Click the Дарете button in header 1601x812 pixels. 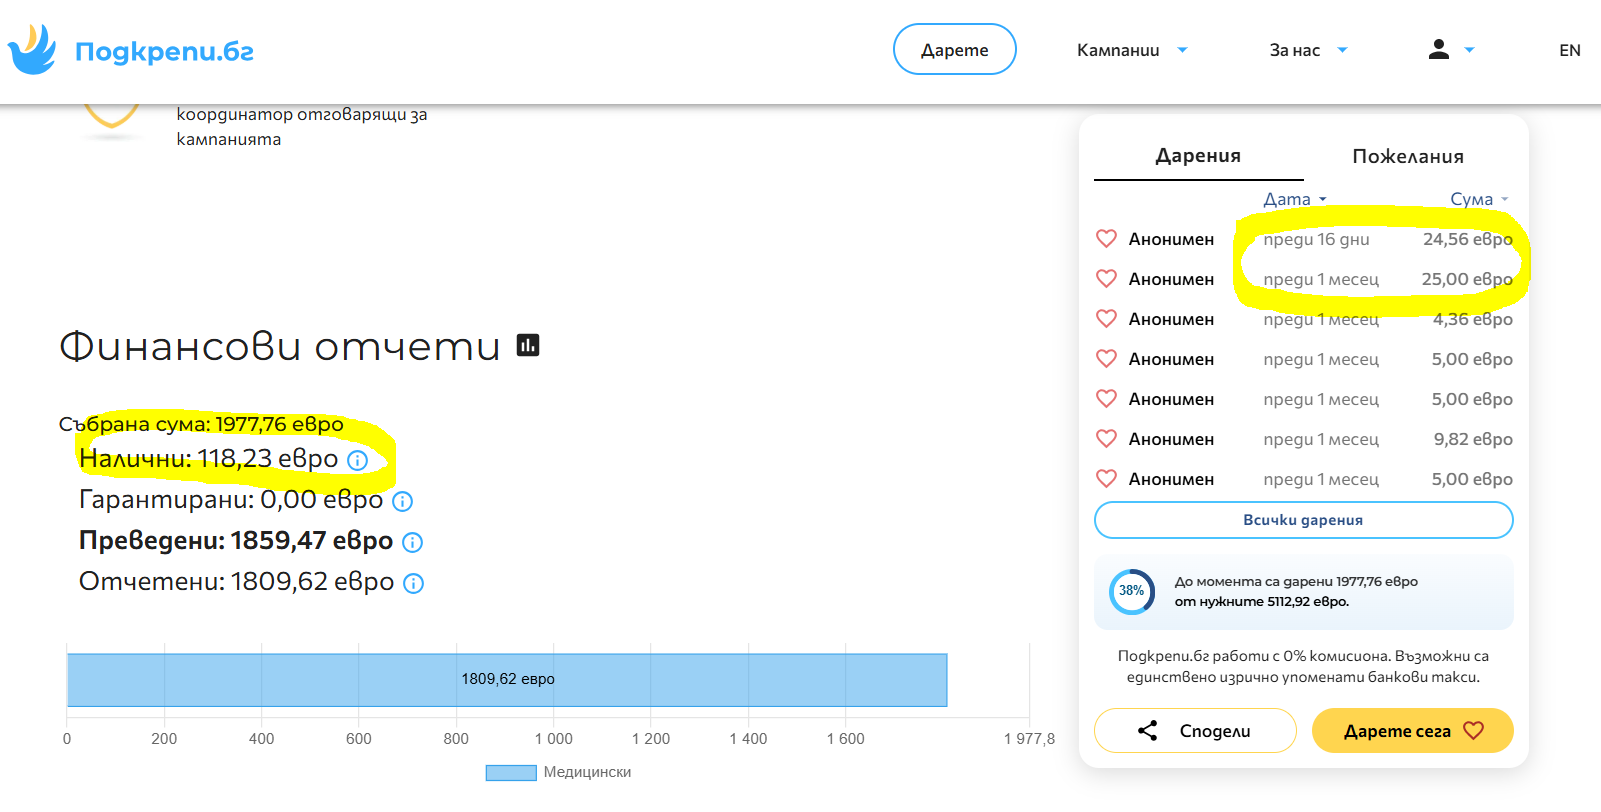(x=955, y=50)
